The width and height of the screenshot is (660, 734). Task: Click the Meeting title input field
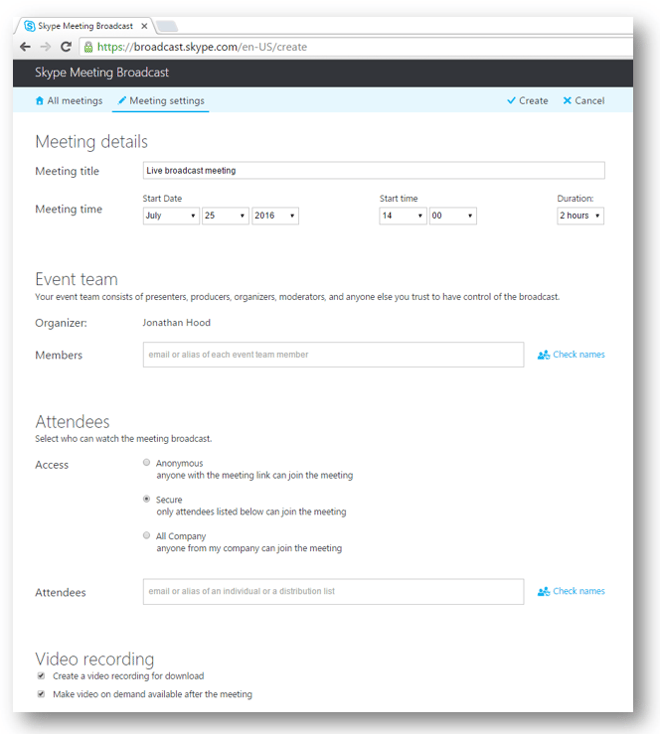click(x=374, y=170)
